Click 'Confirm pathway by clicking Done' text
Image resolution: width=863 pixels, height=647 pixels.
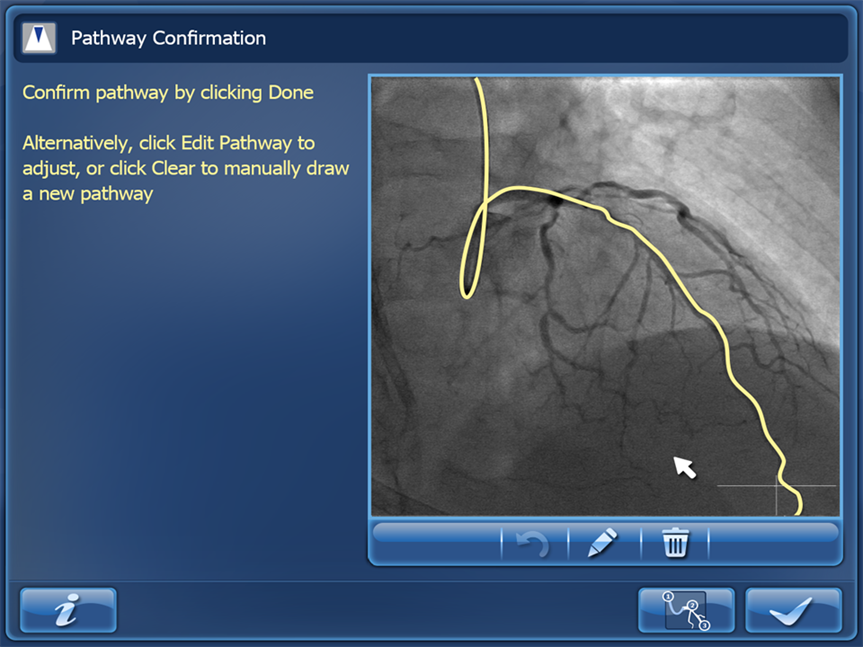(168, 92)
